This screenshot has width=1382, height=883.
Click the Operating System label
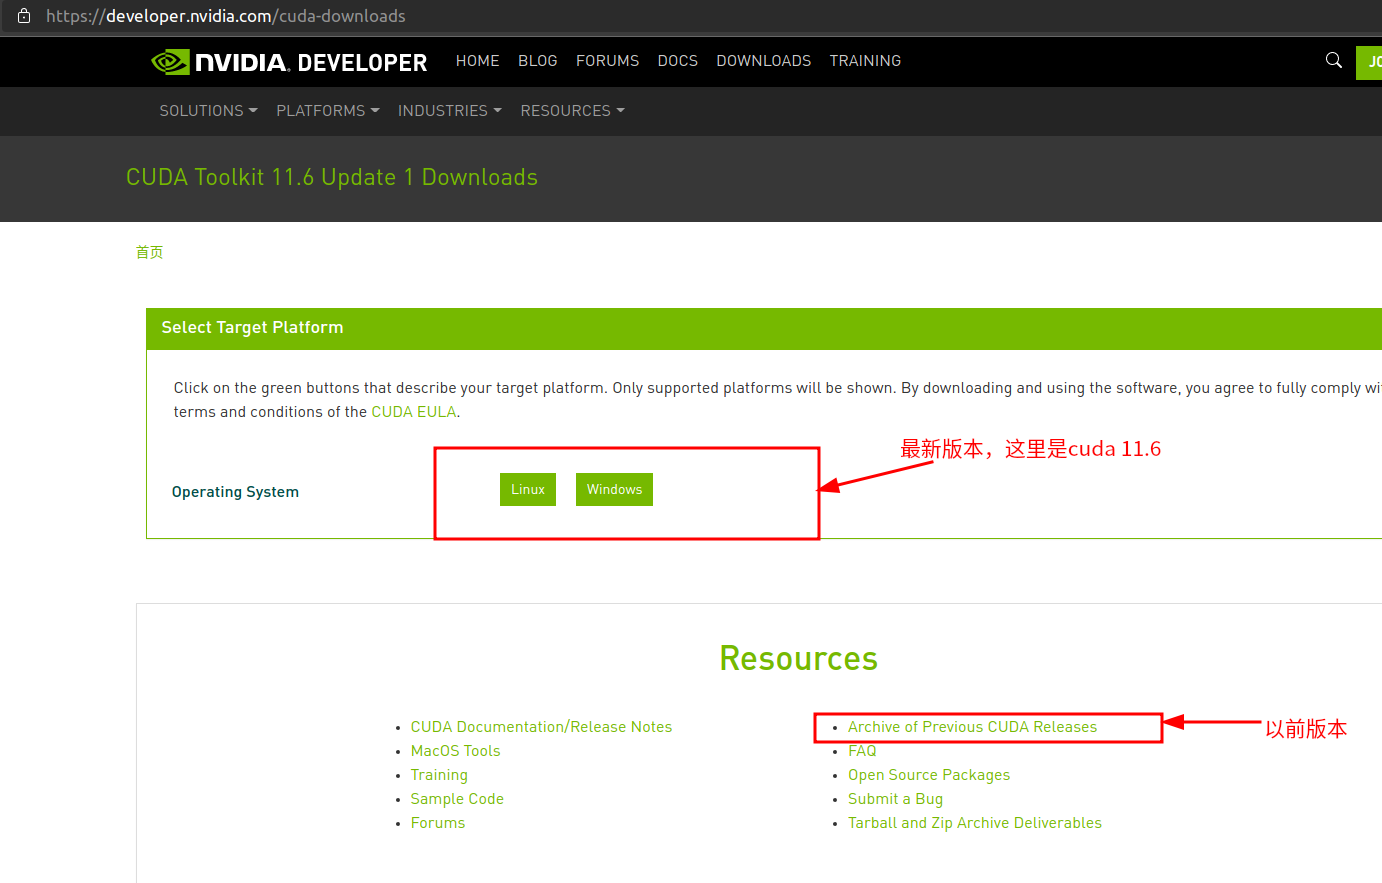[x=235, y=492]
